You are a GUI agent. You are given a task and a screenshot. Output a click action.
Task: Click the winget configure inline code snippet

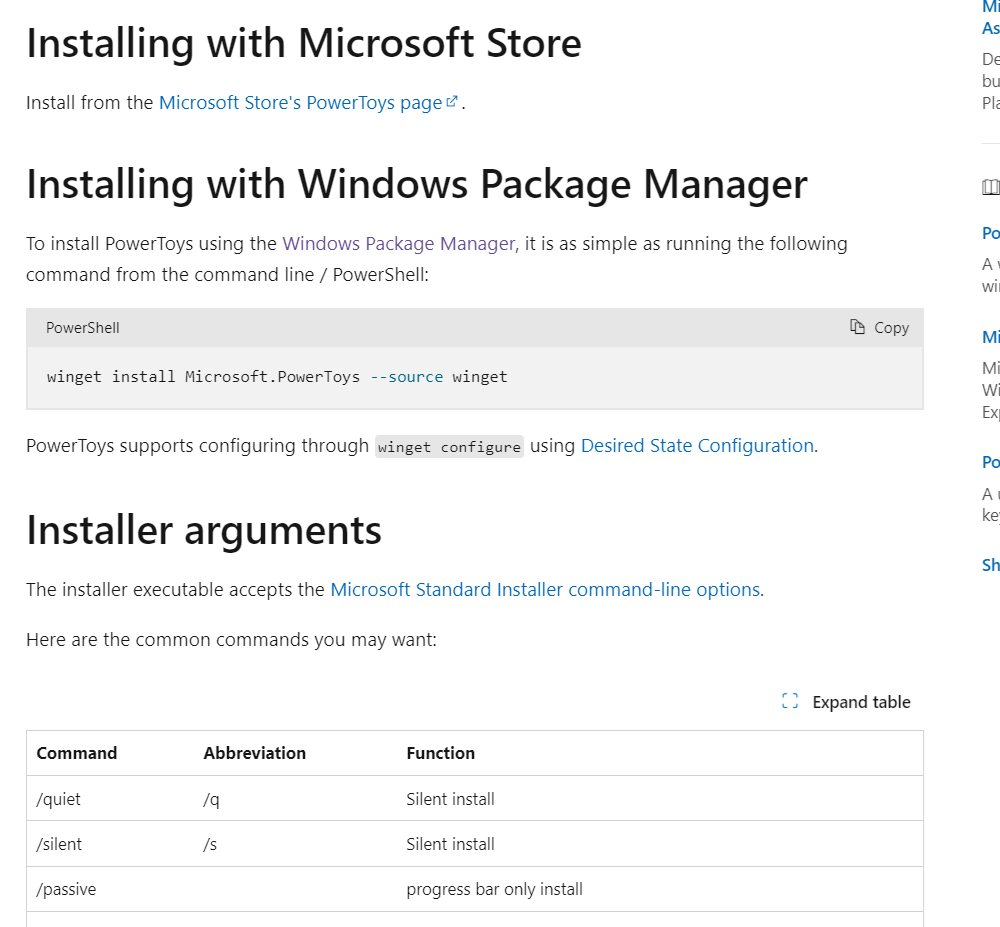[448, 446]
